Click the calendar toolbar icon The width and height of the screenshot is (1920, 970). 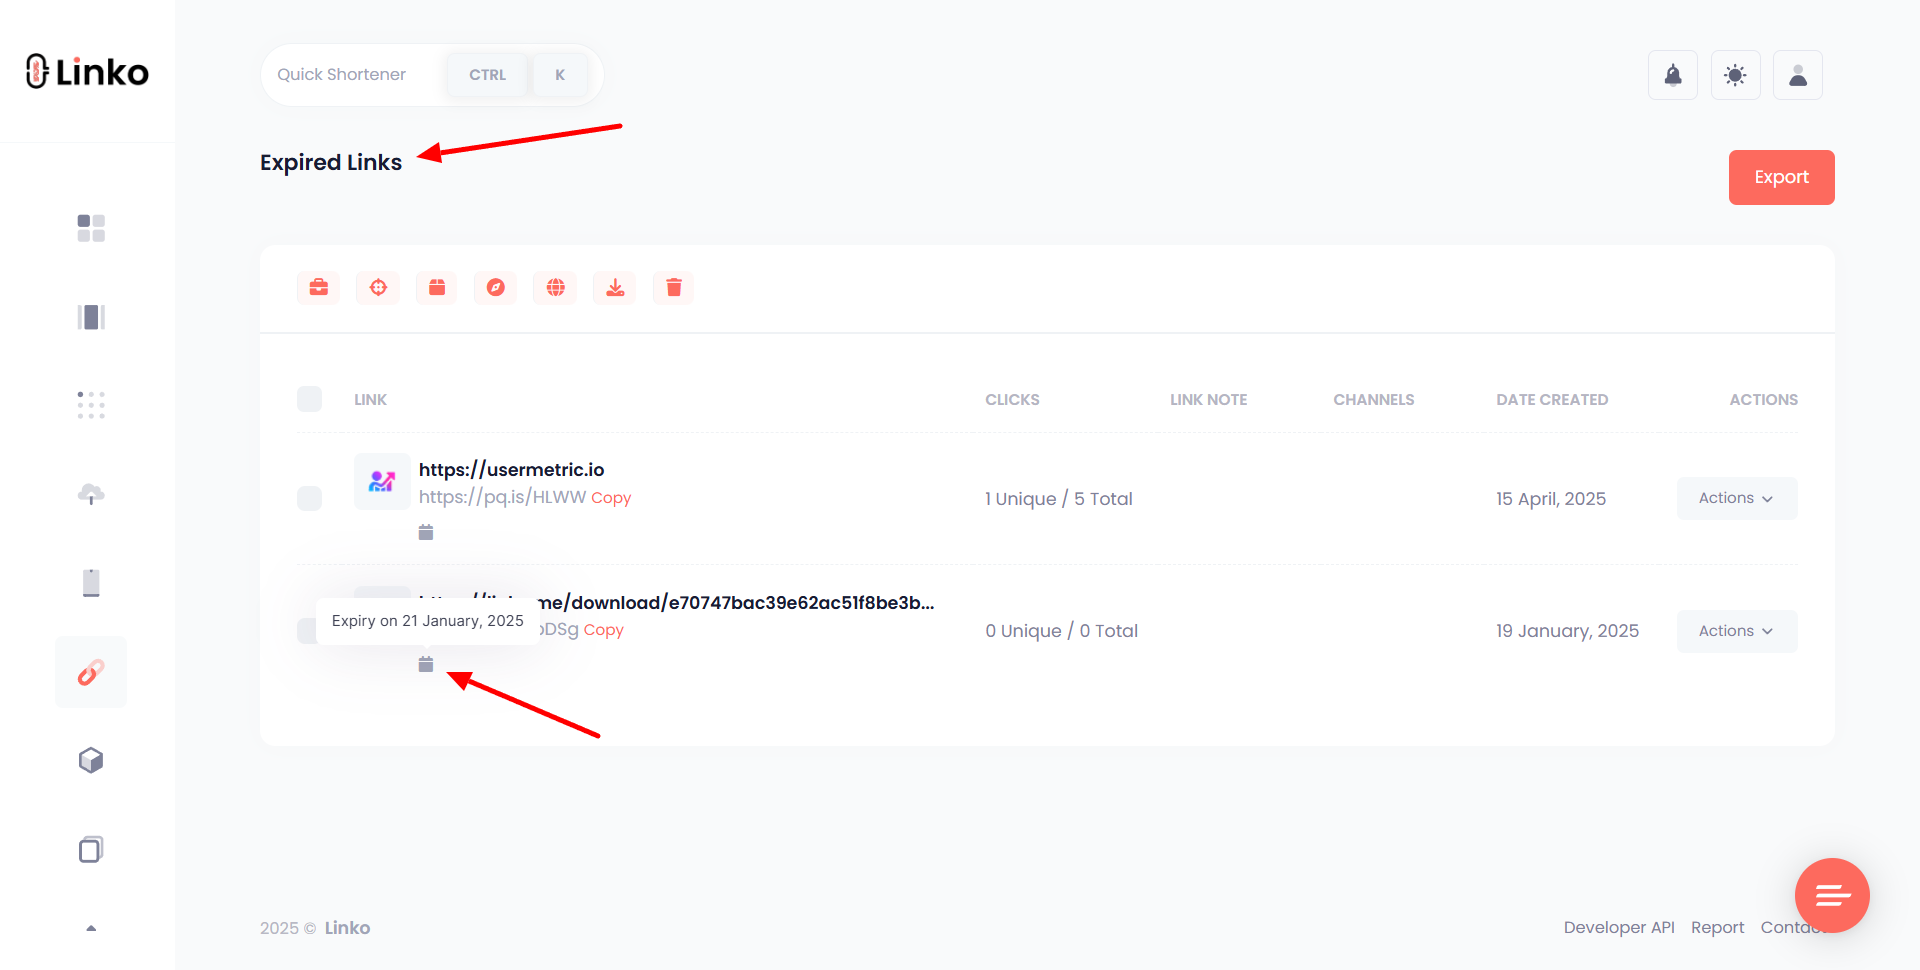[437, 288]
